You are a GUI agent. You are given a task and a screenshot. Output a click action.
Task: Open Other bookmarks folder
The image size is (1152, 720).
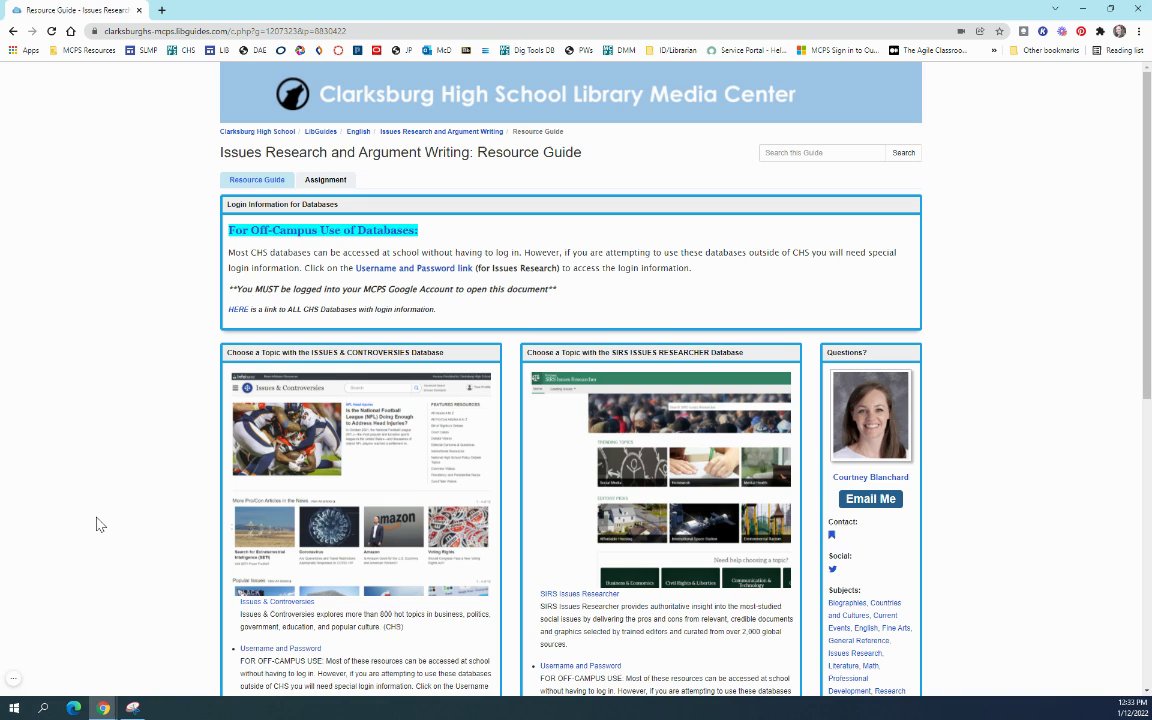pyautogui.click(x=1045, y=51)
